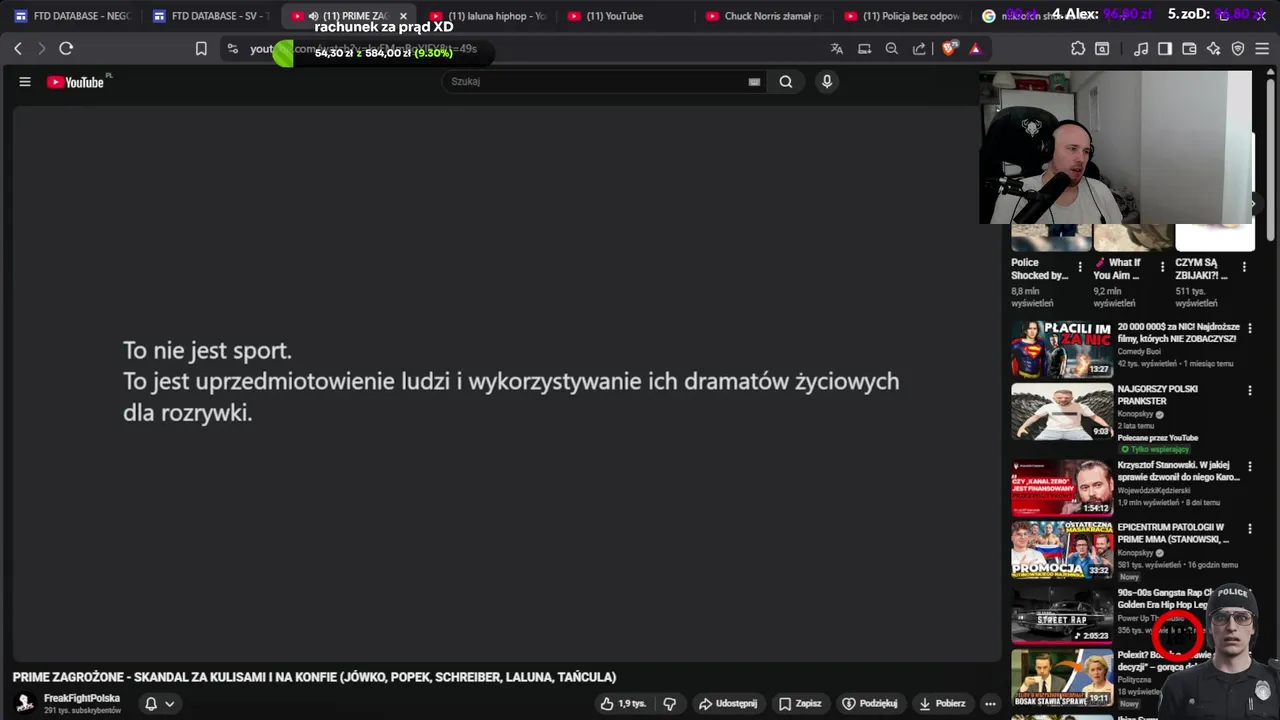Open 'NAJGORSZY POLSKI PRANKSTER' video title
This screenshot has width=1280, height=720.
[1157, 395]
